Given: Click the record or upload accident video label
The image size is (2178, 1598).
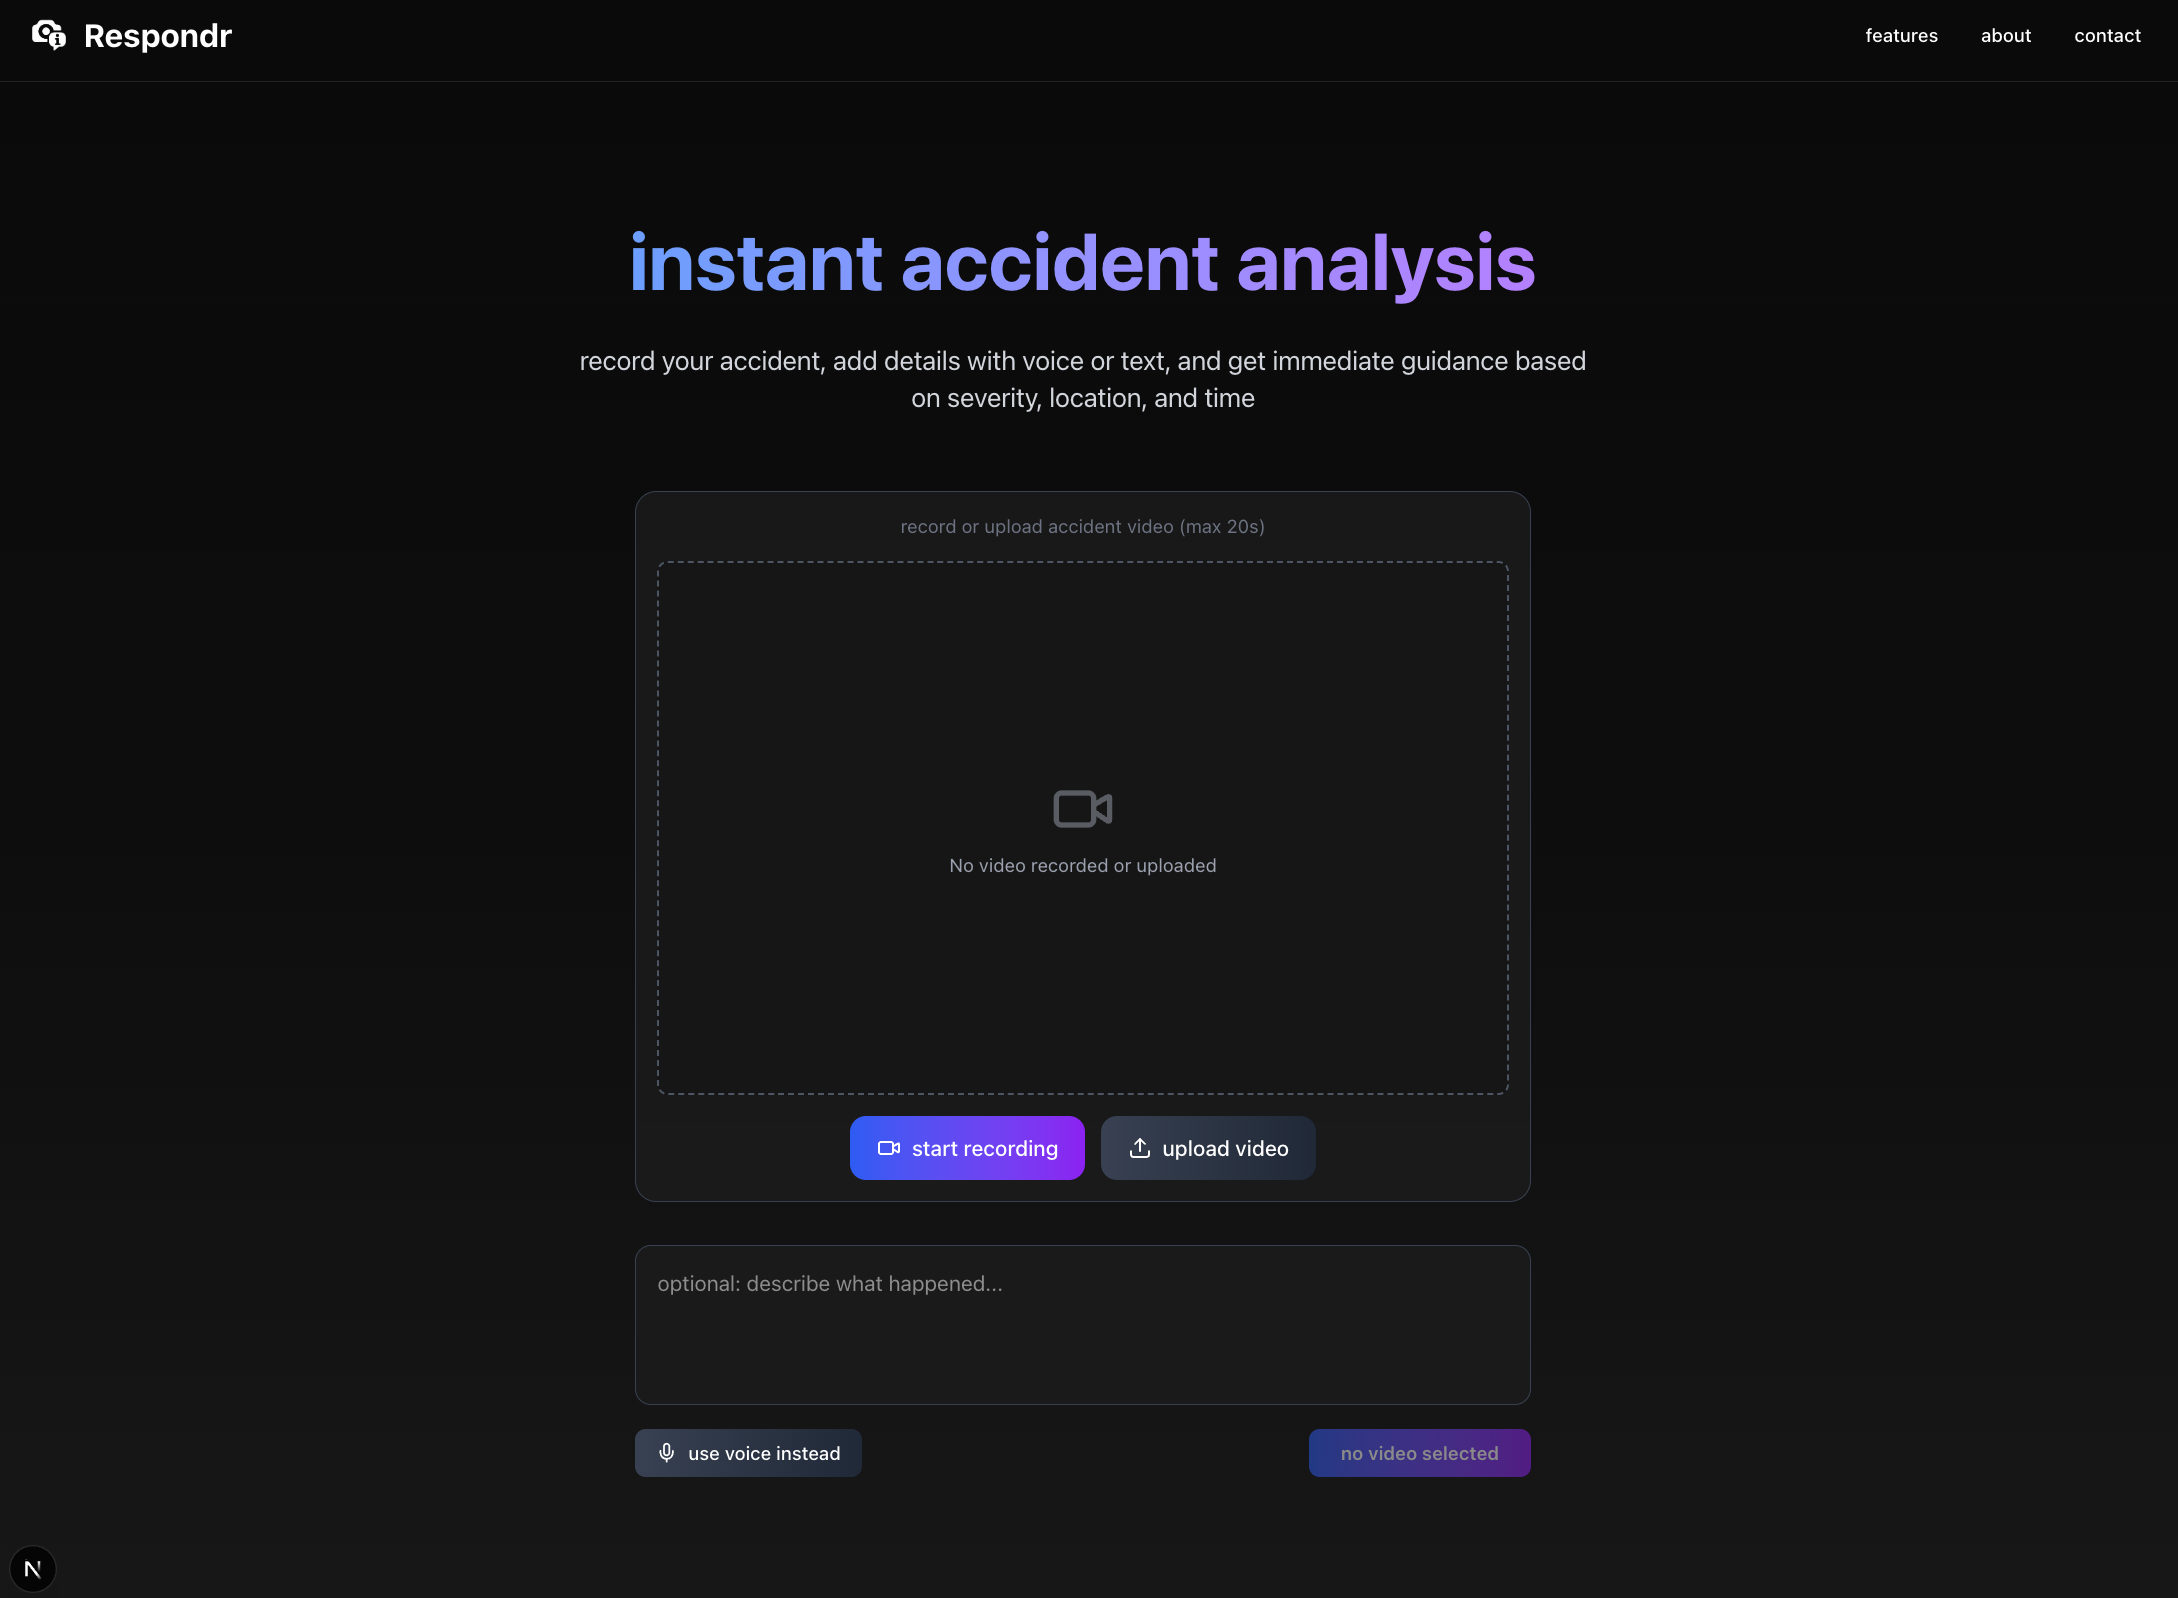Looking at the screenshot, I should (1082, 527).
